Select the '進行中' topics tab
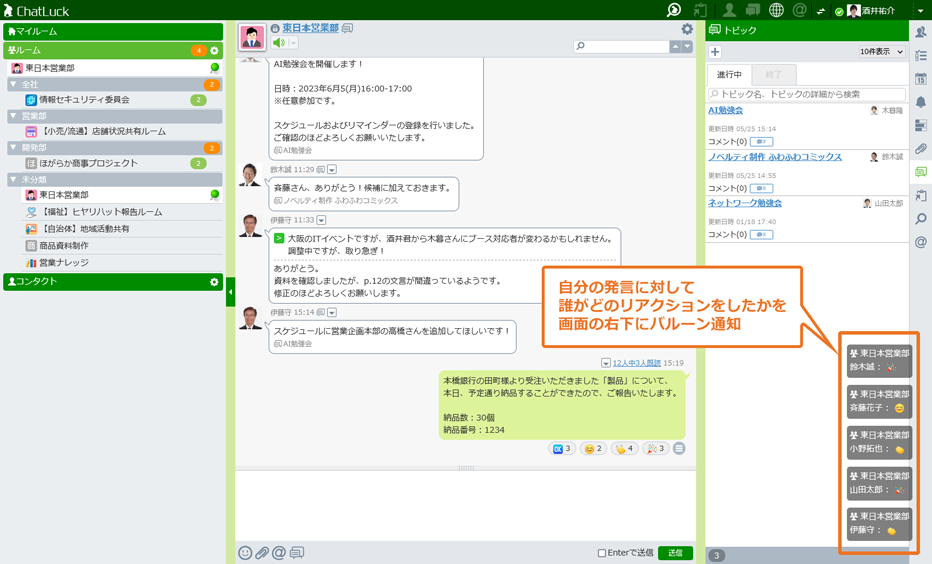The width and height of the screenshot is (932, 564). (x=729, y=75)
